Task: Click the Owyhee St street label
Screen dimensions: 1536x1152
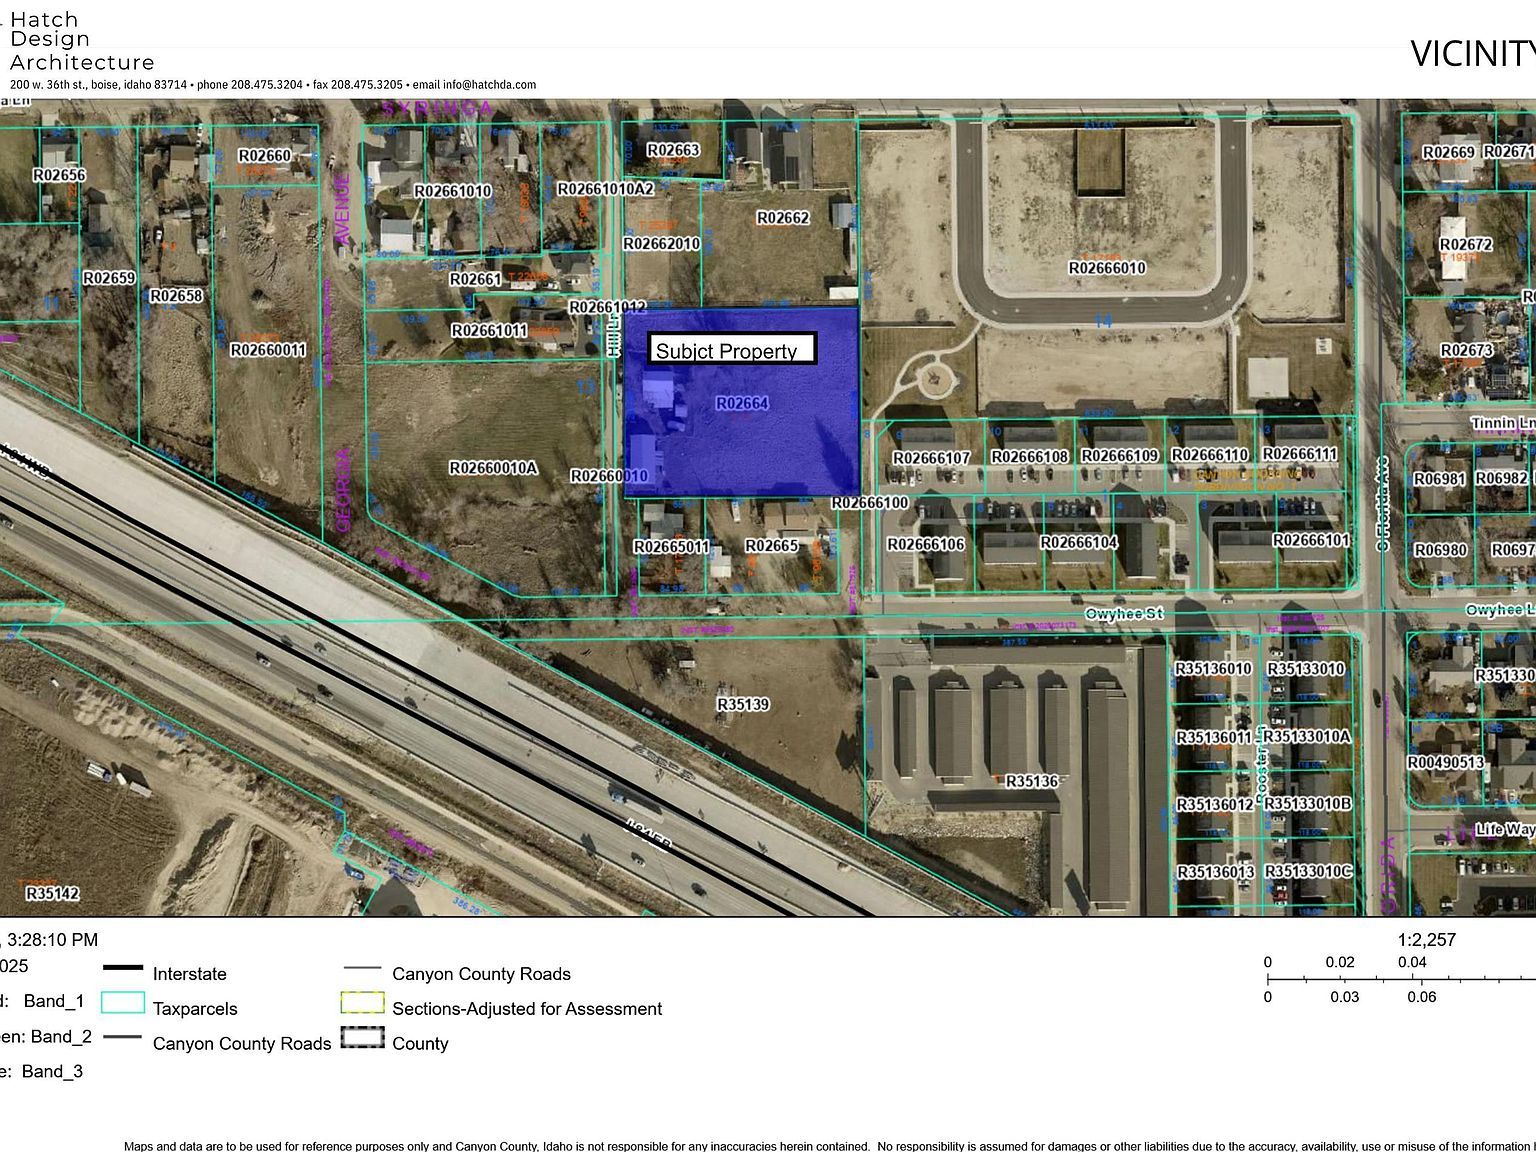Action: click(1126, 615)
